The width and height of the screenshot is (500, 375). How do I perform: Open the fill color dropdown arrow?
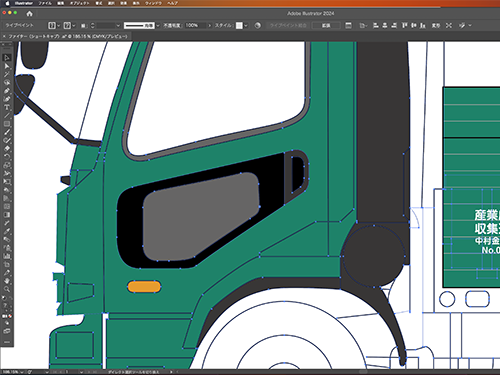click(x=59, y=25)
